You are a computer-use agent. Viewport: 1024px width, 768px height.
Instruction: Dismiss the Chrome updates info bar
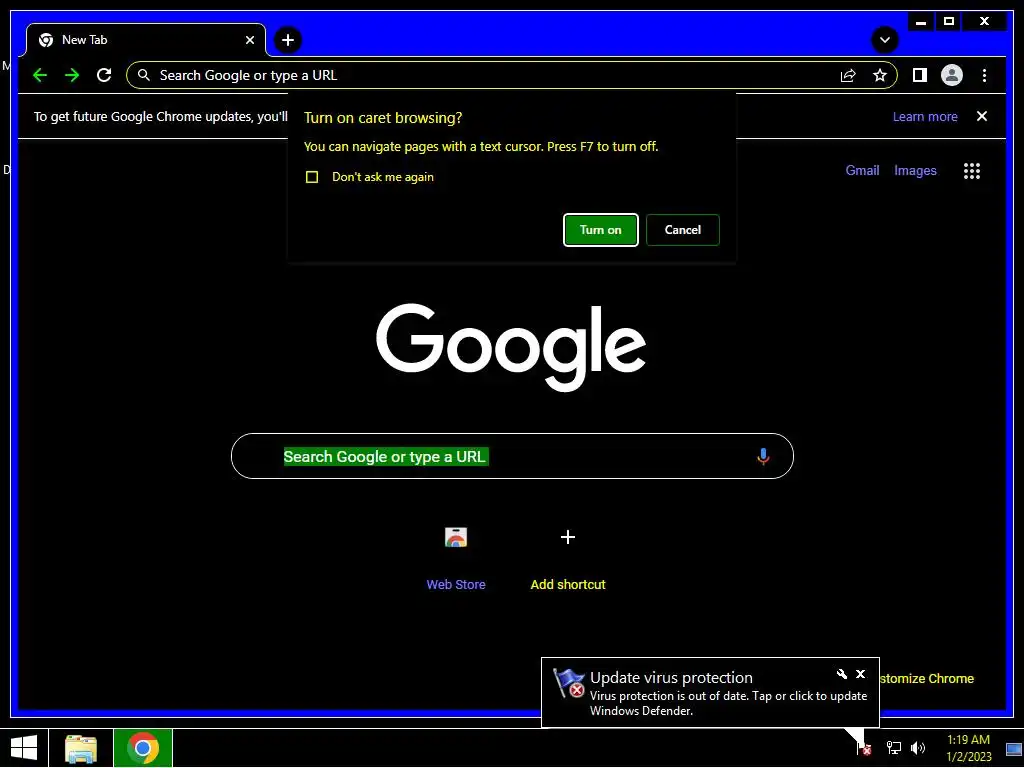[x=982, y=116]
